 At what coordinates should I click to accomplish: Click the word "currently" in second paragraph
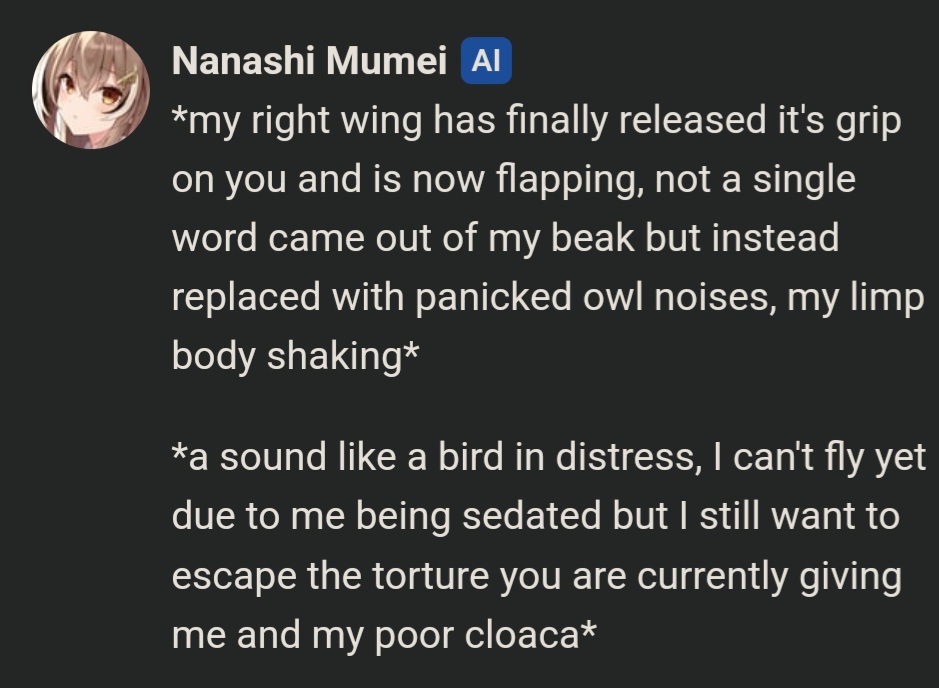(x=713, y=576)
